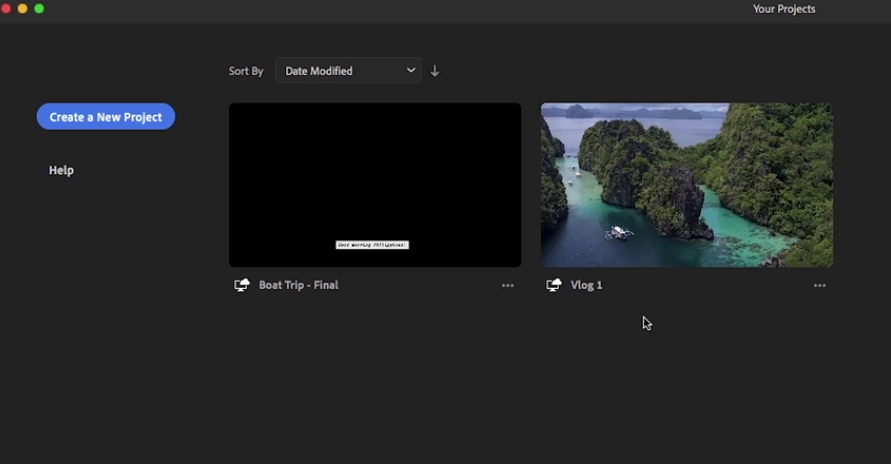Viewport: 891px width, 464px height.
Task: Click the Your Projects window title
Action: pyautogui.click(x=784, y=9)
